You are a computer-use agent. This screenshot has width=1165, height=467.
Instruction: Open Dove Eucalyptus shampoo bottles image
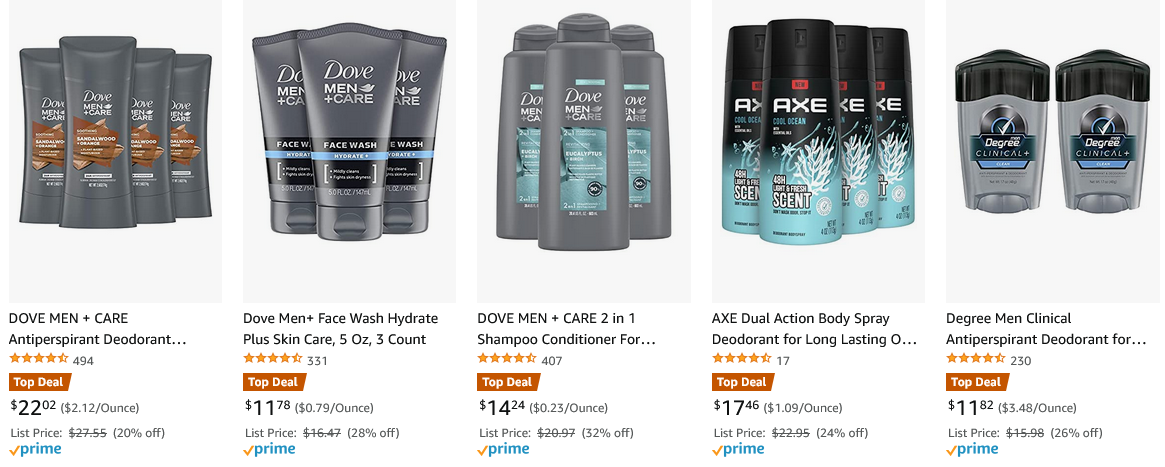pyautogui.click(x=584, y=151)
